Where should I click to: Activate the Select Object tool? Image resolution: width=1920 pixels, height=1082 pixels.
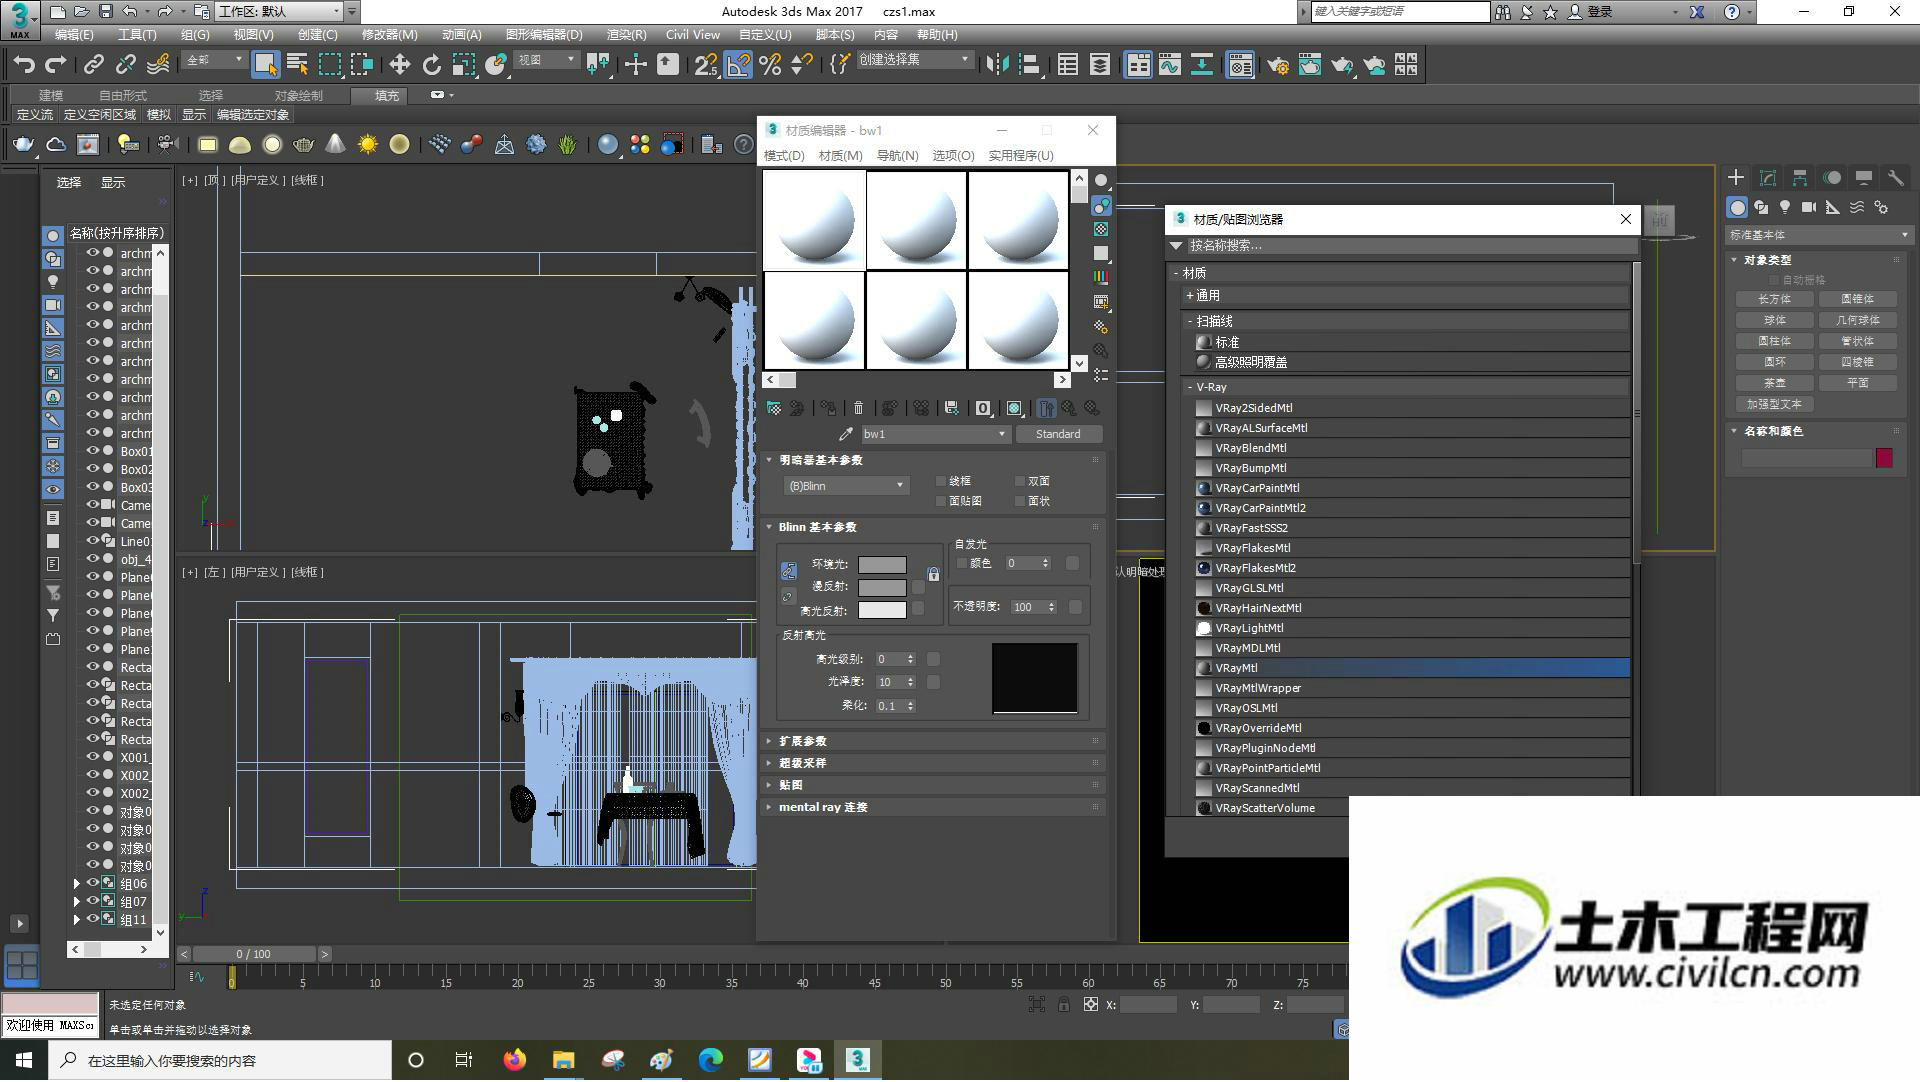tap(265, 65)
